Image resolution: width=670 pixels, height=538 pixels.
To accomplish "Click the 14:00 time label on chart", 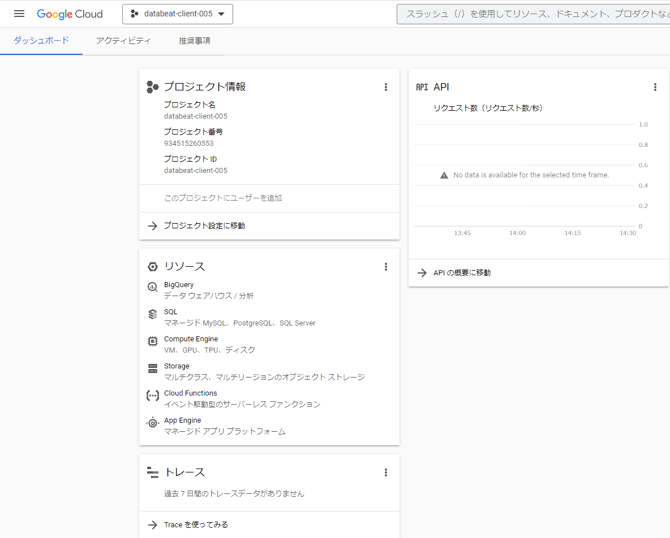I will point(517,233).
